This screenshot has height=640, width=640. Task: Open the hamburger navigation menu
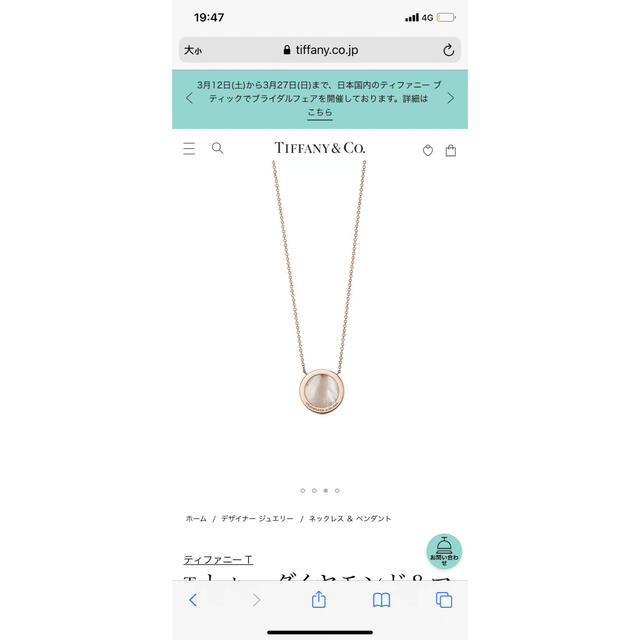[189, 149]
